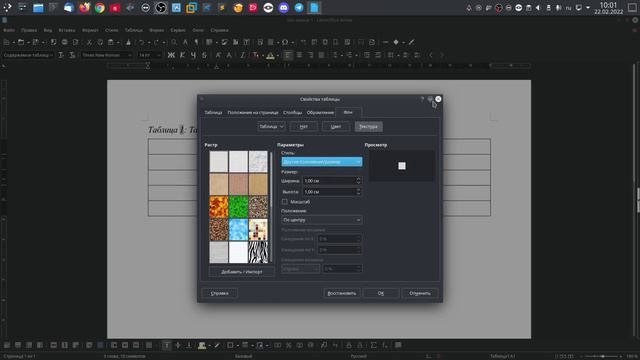The image size is (640, 360).
Task: Open the font name dropdown in toolbar
Action: (x=107, y=55)
